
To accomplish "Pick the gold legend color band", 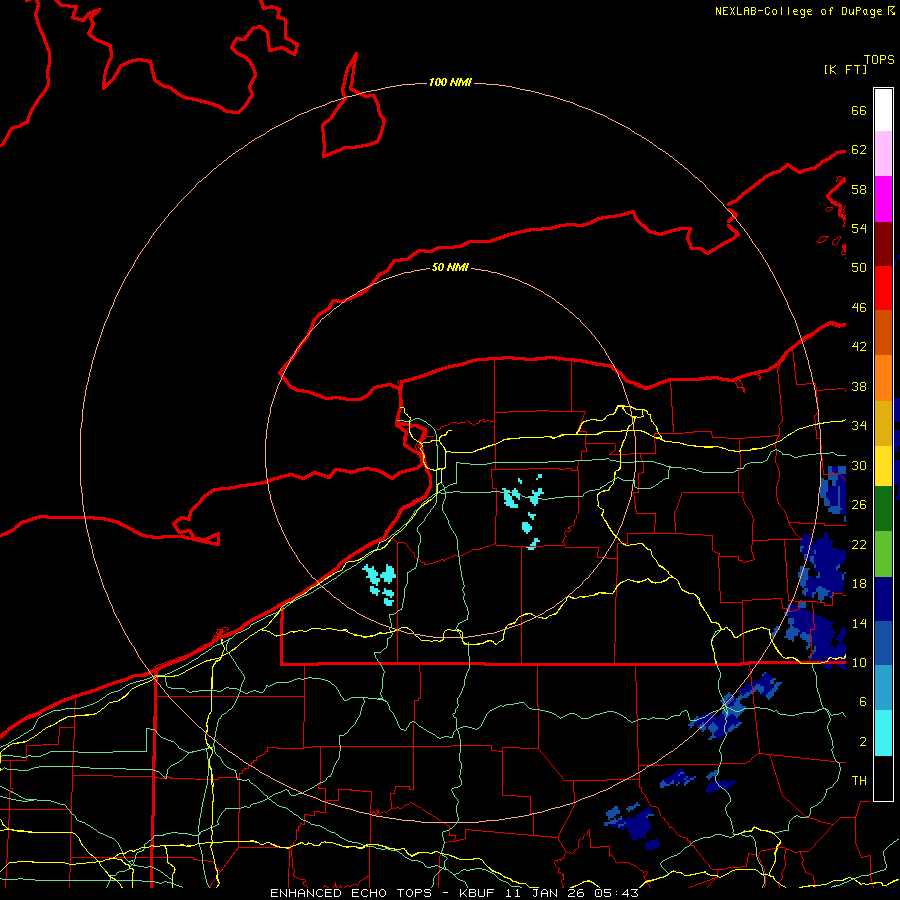I will pyautogui.click(x=883, y=423).
